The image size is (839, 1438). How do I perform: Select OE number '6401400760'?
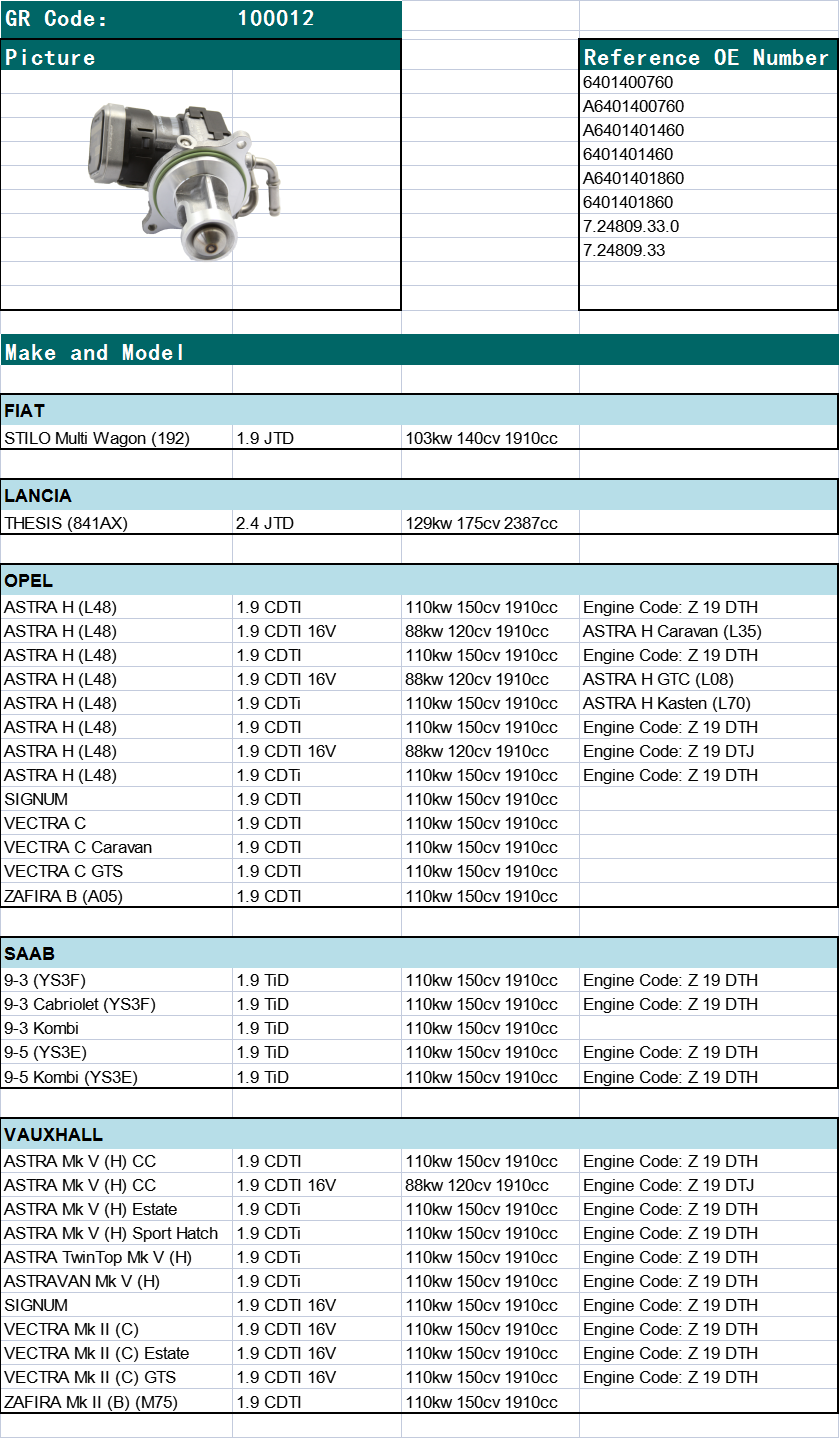[x=628, y=82]
